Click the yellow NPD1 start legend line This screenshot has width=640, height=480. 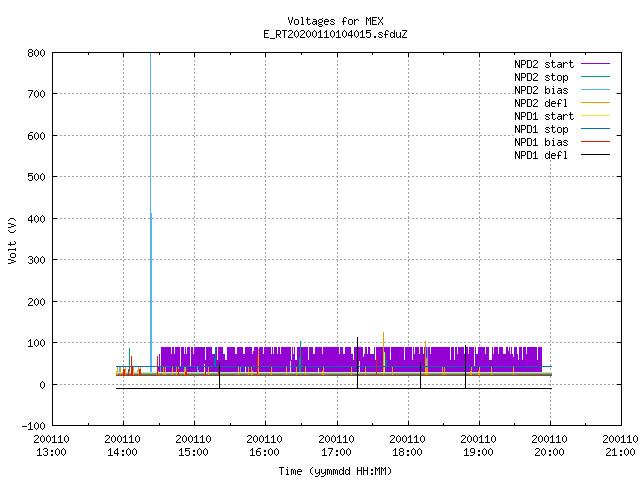pyautogui.click(x=595, y=116)
